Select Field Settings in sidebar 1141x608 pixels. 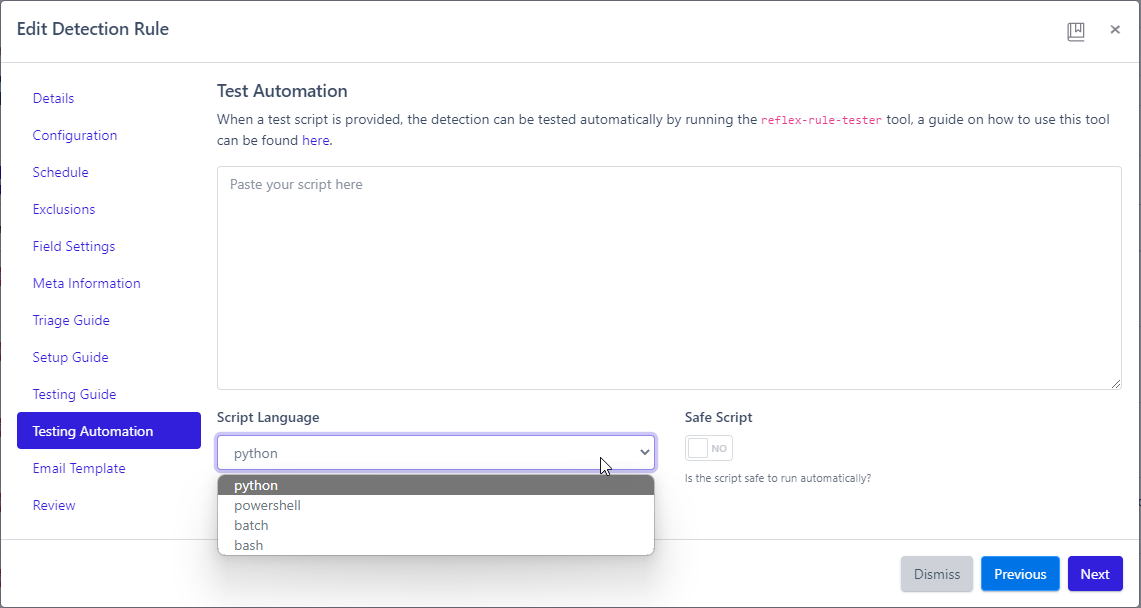pos(73,247)
